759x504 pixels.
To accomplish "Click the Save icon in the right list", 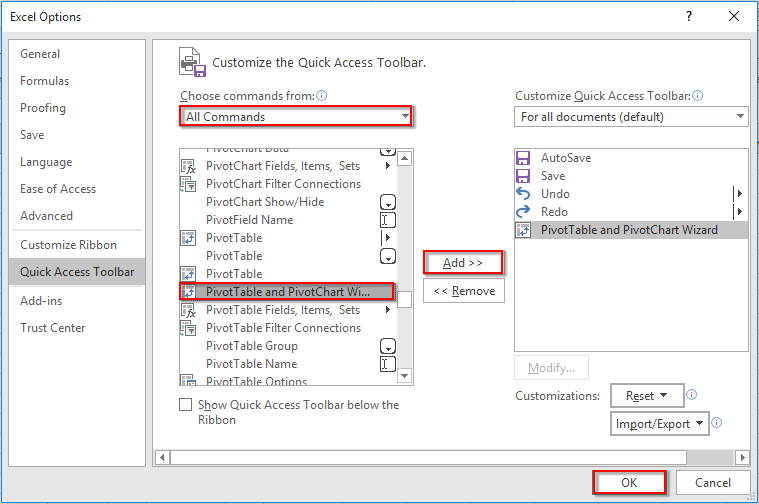I will tap(522, 176).
